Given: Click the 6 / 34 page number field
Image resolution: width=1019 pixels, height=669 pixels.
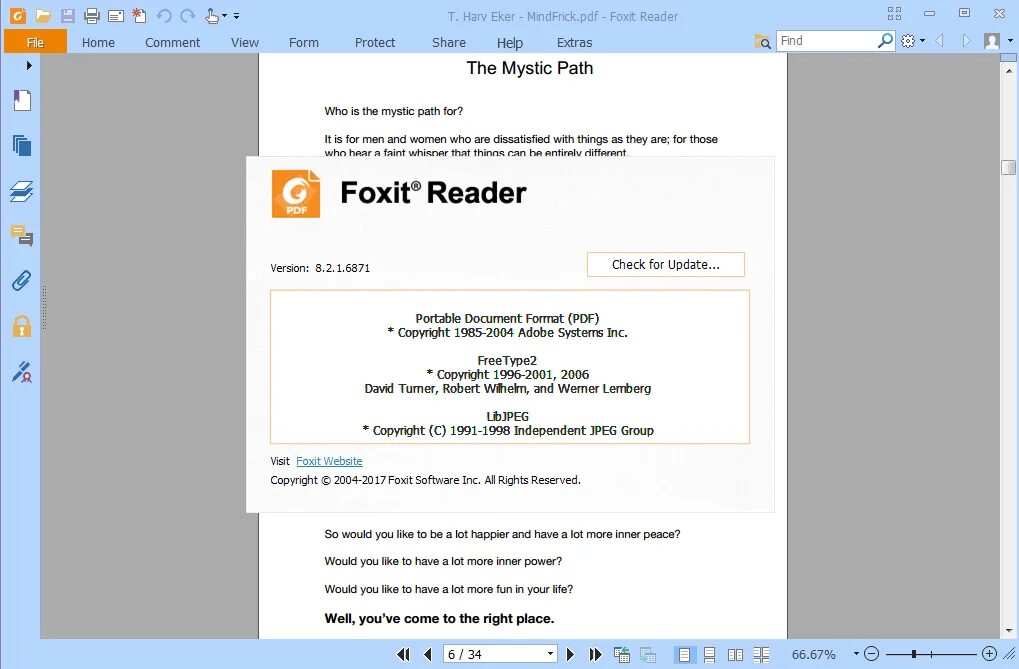Looking at the screenshot, I should pos(495,654).
